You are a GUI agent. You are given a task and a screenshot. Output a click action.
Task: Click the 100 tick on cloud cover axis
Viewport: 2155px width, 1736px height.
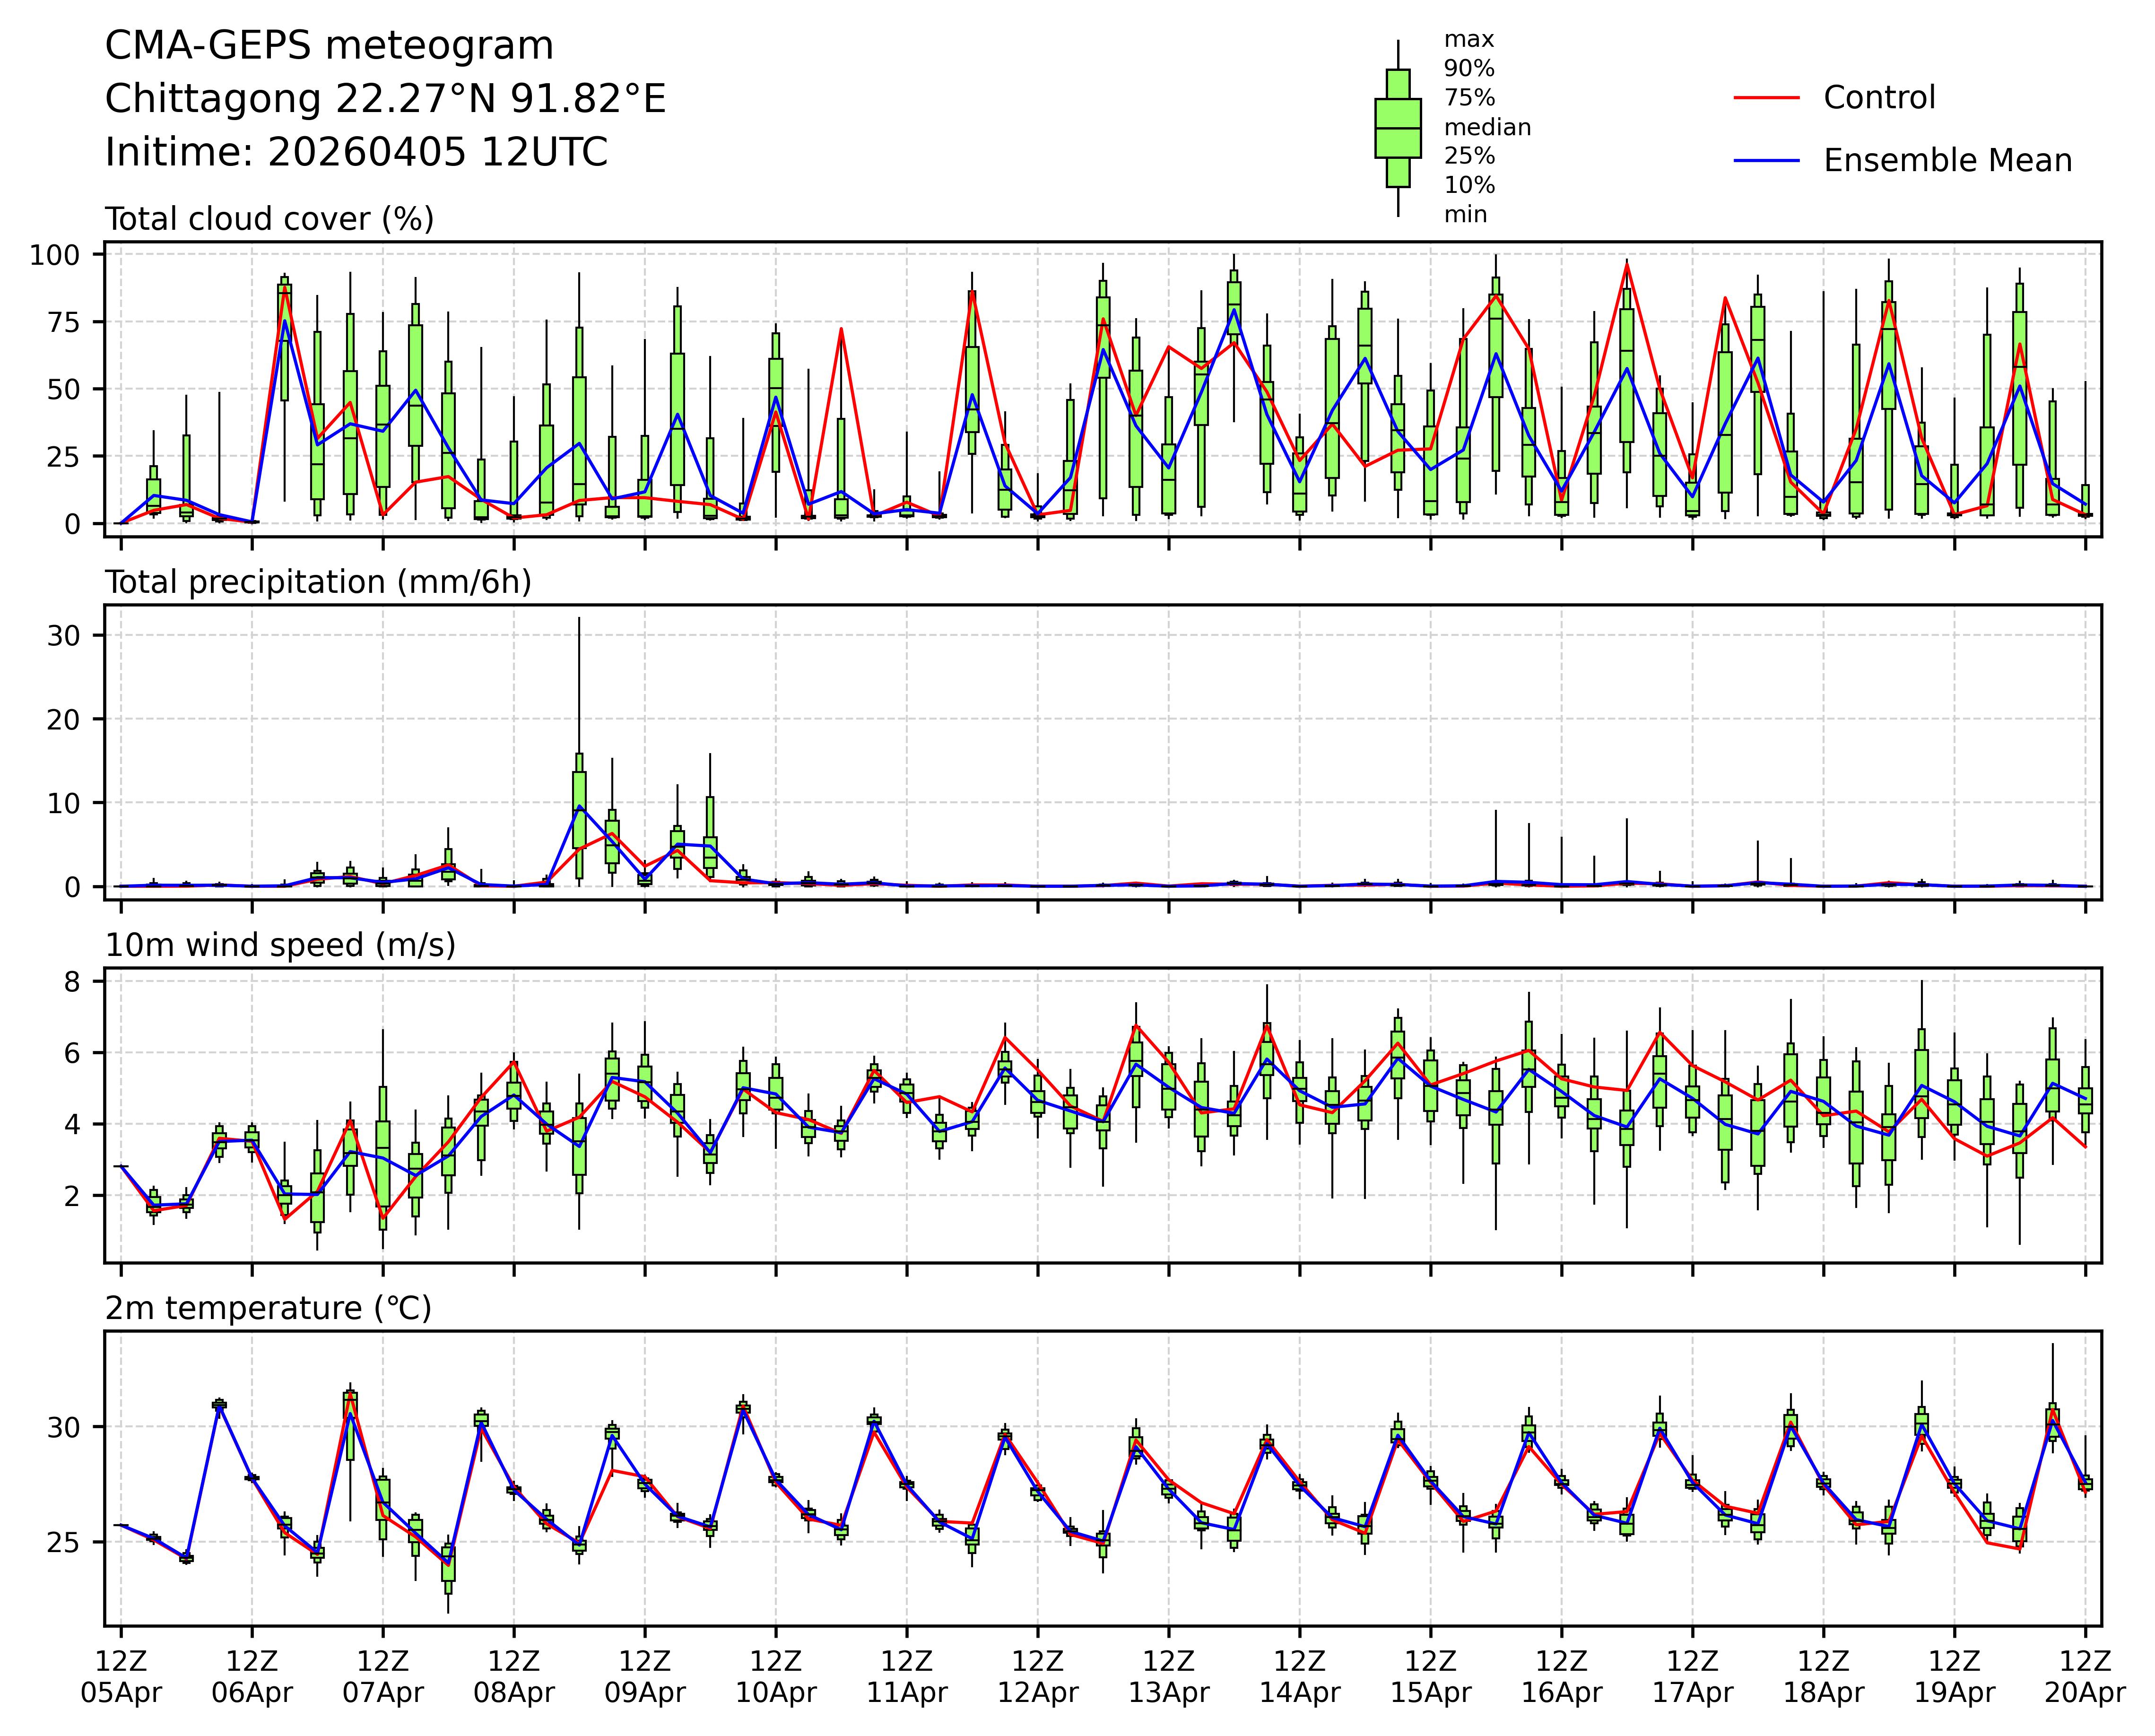click(x=54, y=255)
